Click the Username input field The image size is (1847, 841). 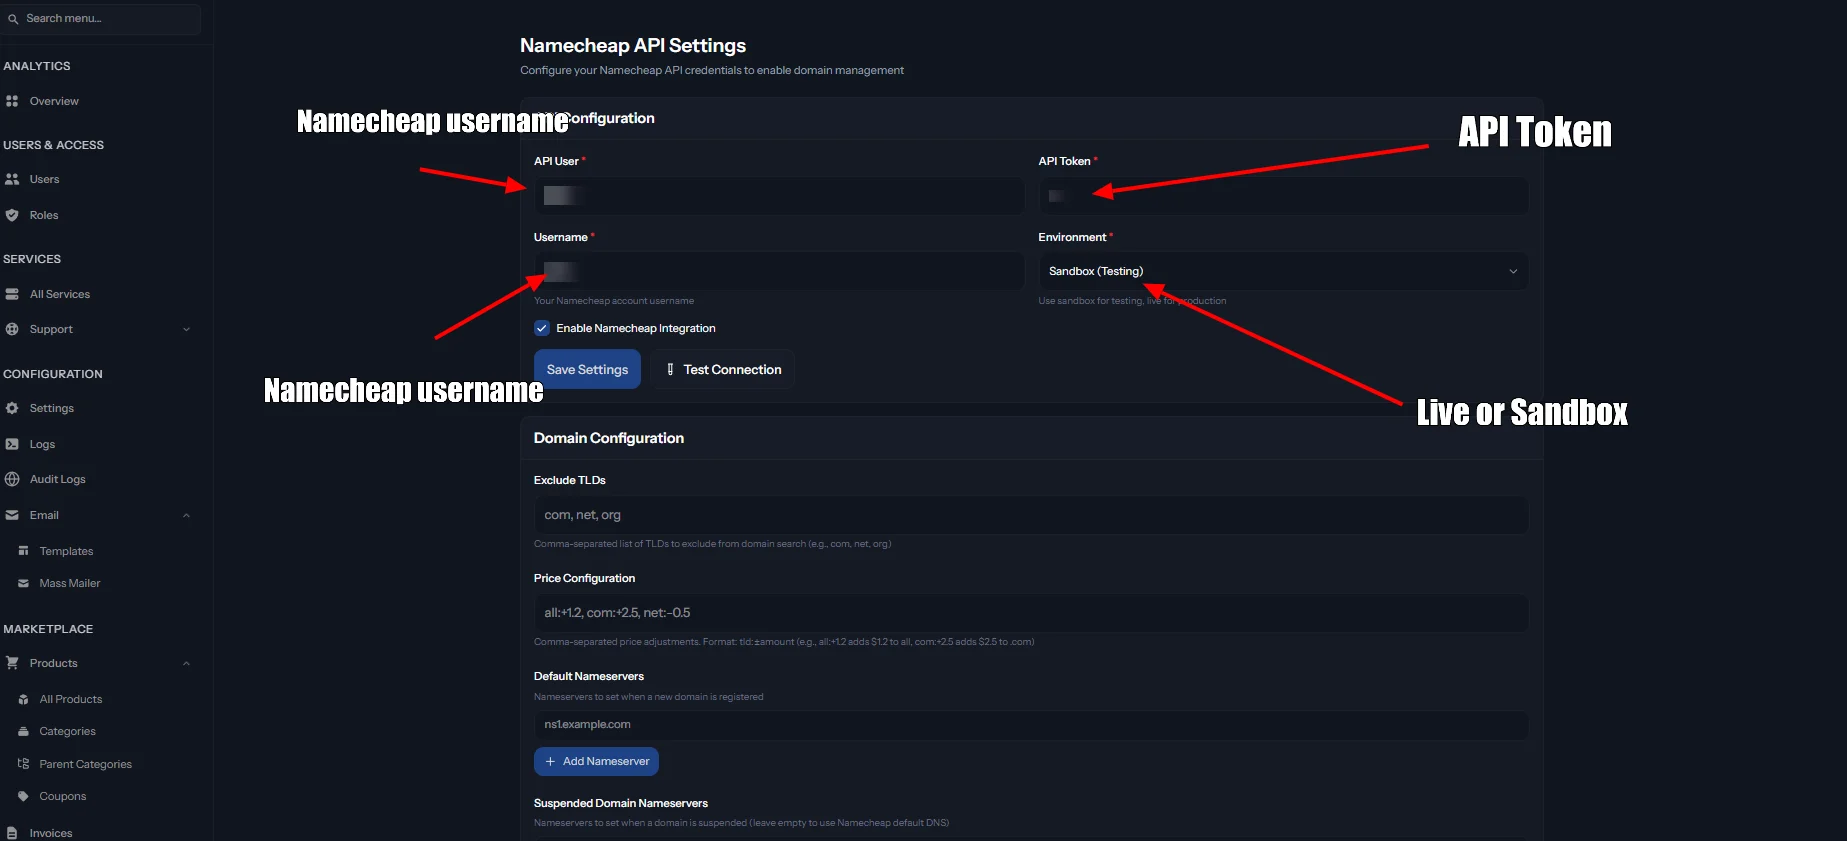(779, 271)
